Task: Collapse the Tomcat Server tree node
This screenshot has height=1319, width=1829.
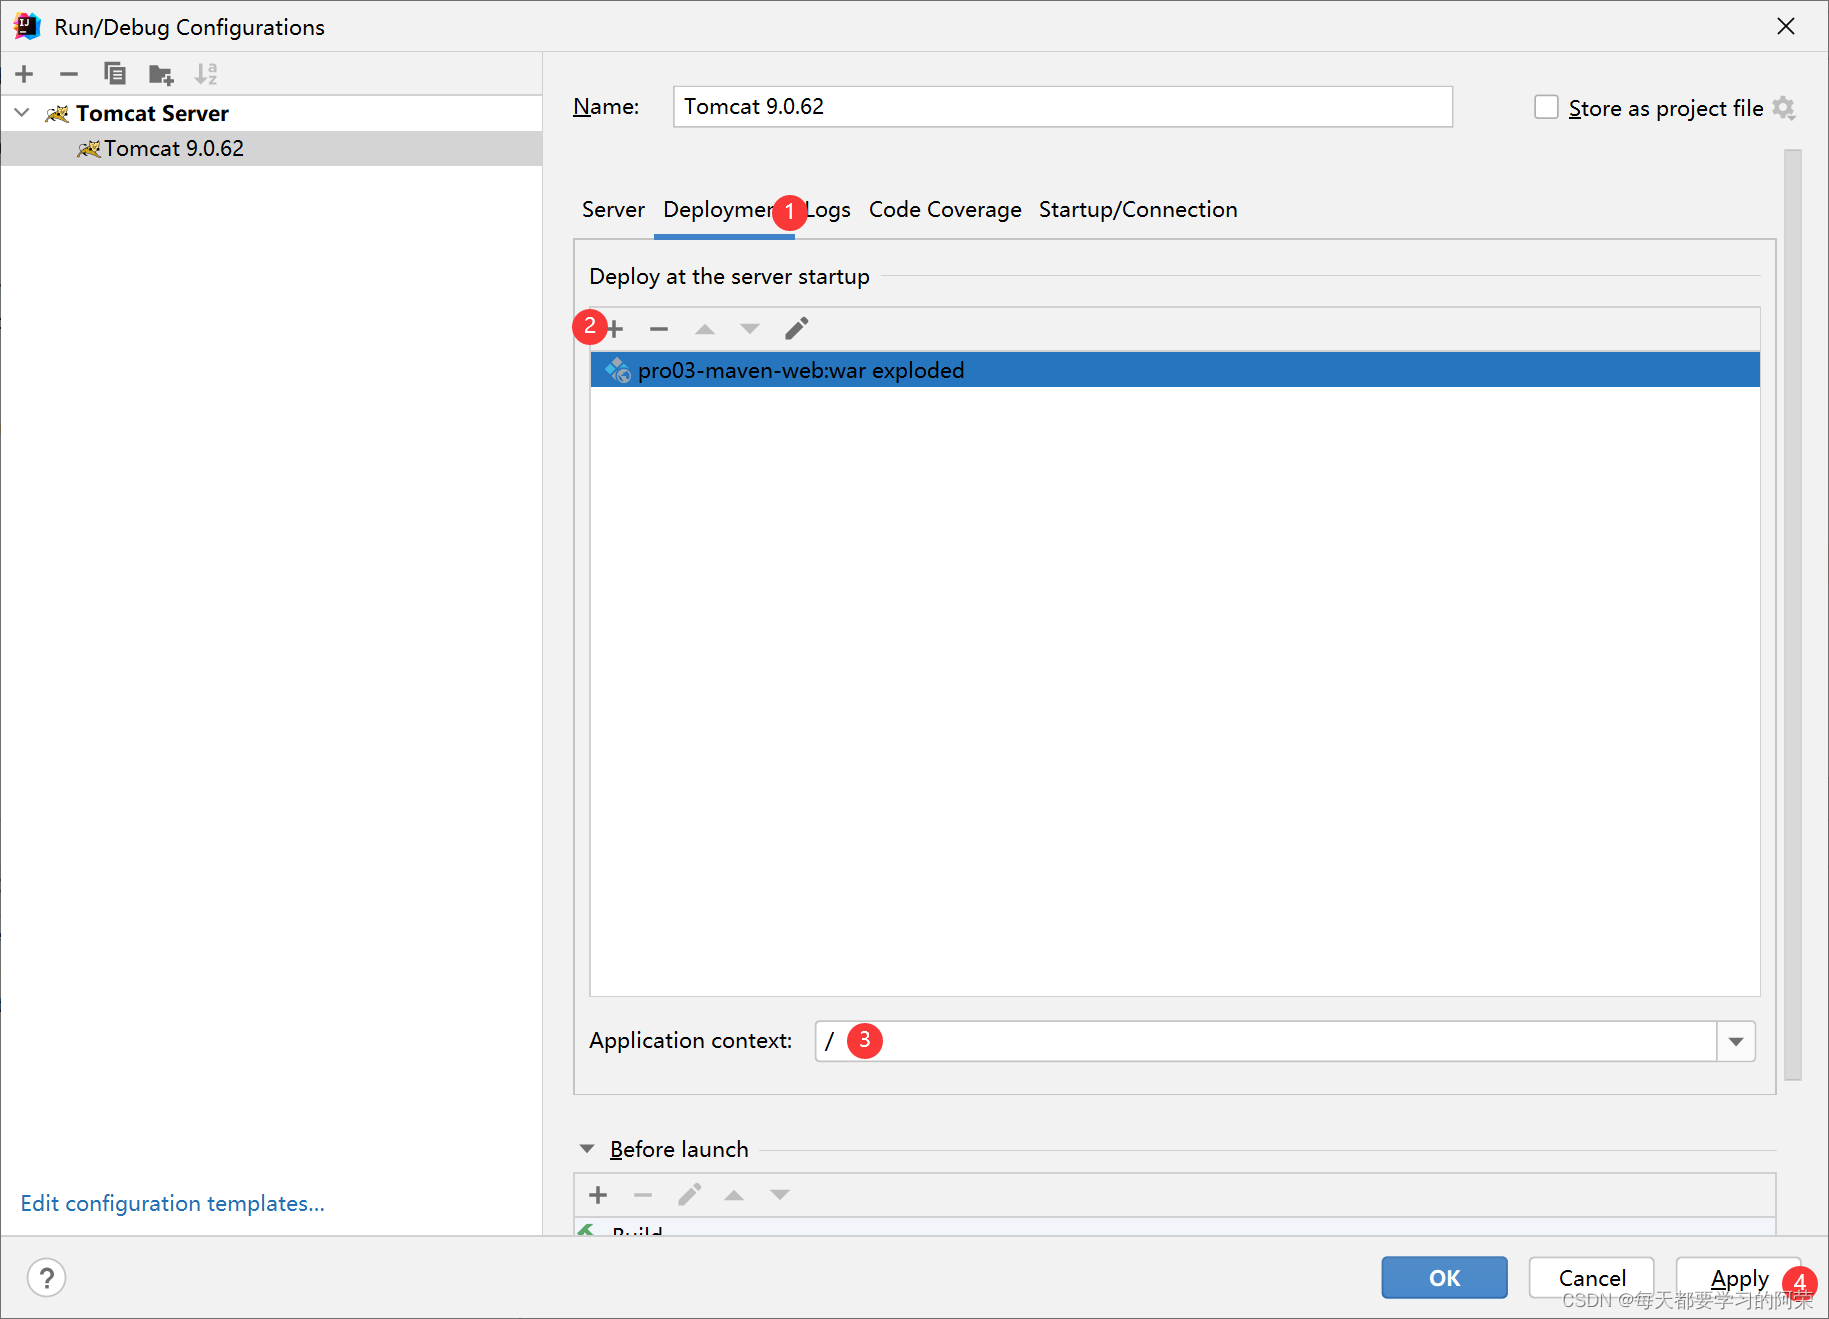Action: 22,113
